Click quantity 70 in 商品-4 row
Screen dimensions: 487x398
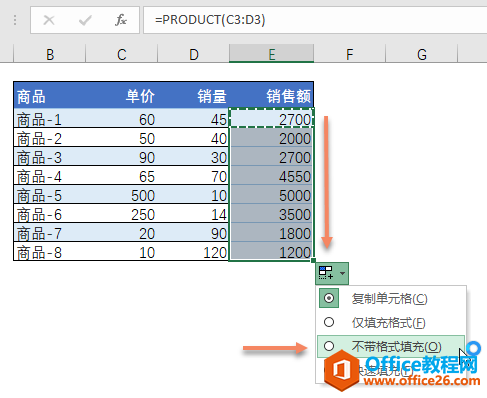pos(193,175)
